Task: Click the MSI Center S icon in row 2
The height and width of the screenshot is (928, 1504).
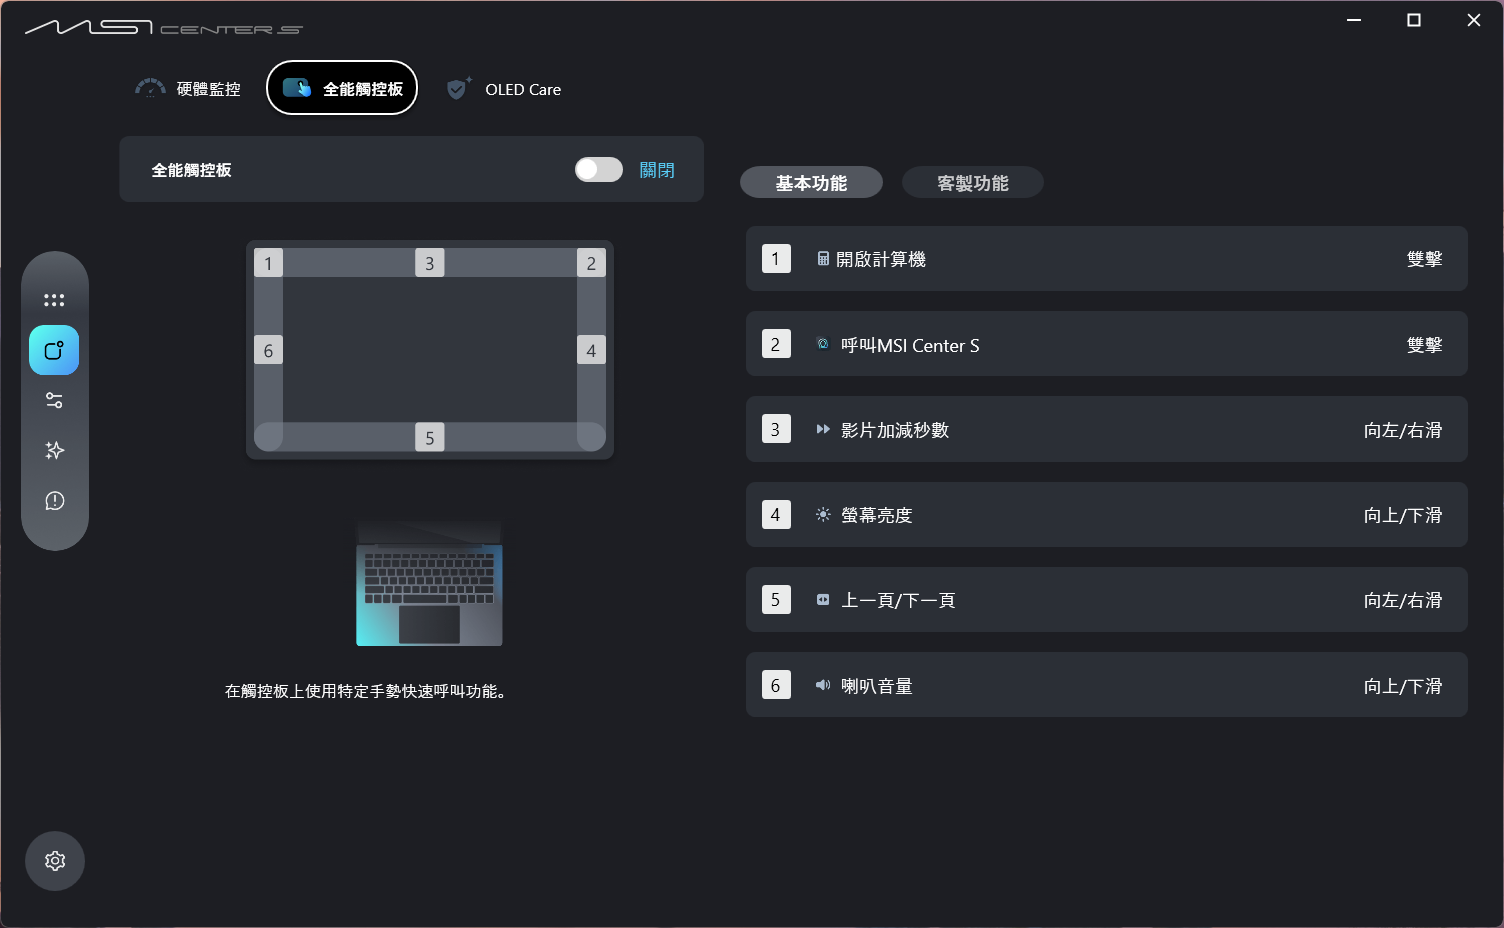Action: pyautogui.click(x=822, y=344)
